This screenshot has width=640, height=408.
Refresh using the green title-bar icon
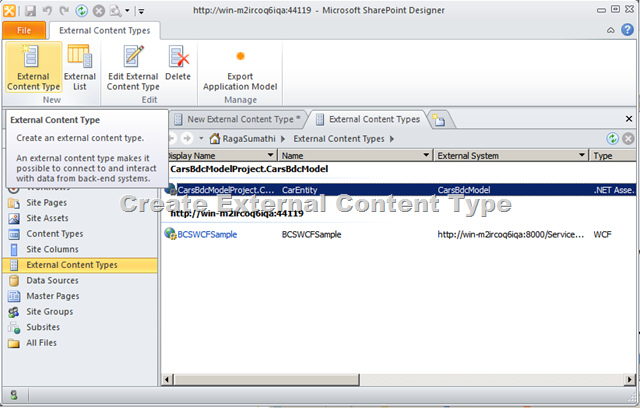(x=82, y=10)
